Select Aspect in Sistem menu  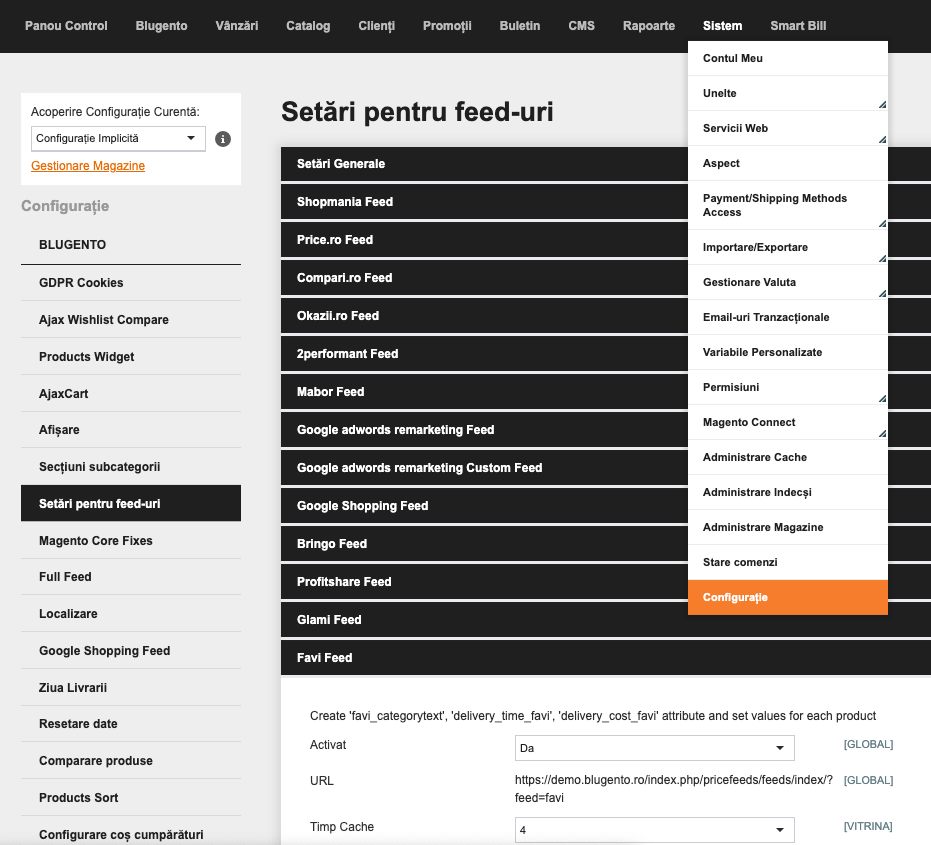tap(787, 163)
